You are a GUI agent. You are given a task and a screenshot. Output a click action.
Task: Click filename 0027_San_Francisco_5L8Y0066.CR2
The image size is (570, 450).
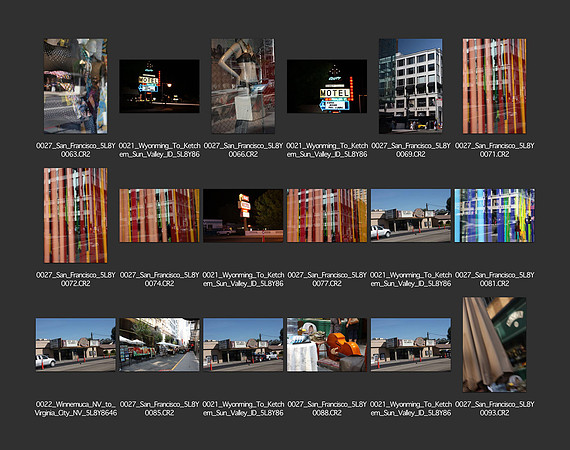(243, 150)
